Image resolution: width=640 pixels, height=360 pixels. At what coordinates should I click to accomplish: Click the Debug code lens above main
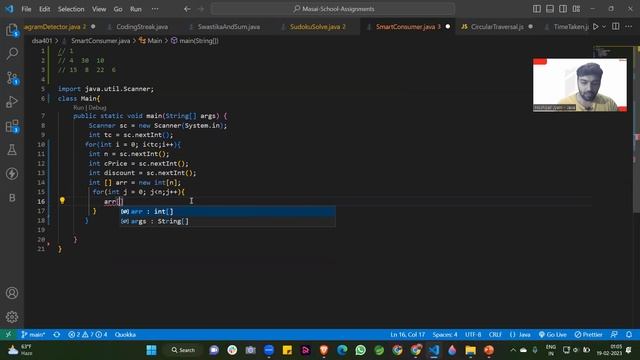click(97, 108)
